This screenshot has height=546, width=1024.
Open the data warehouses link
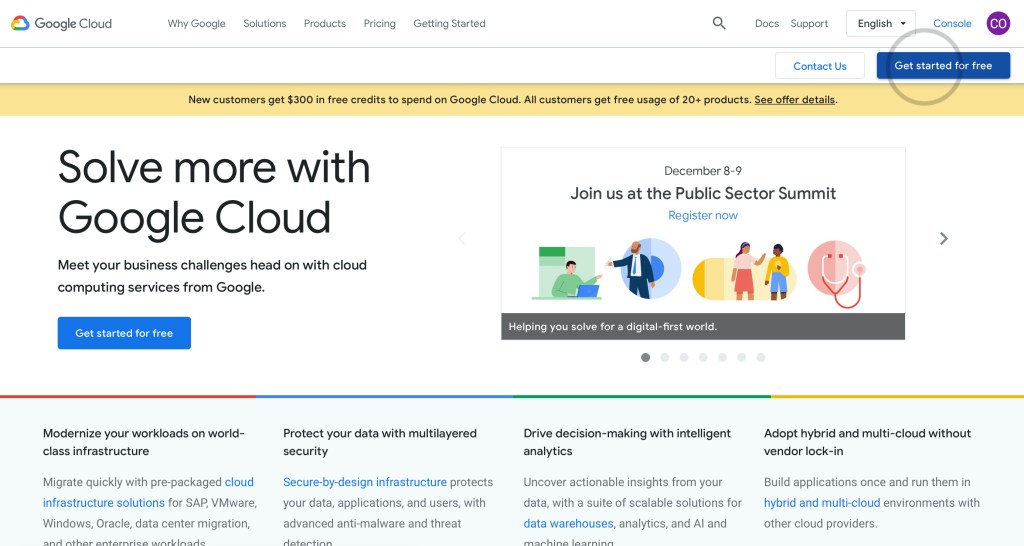tap(568, 524)
